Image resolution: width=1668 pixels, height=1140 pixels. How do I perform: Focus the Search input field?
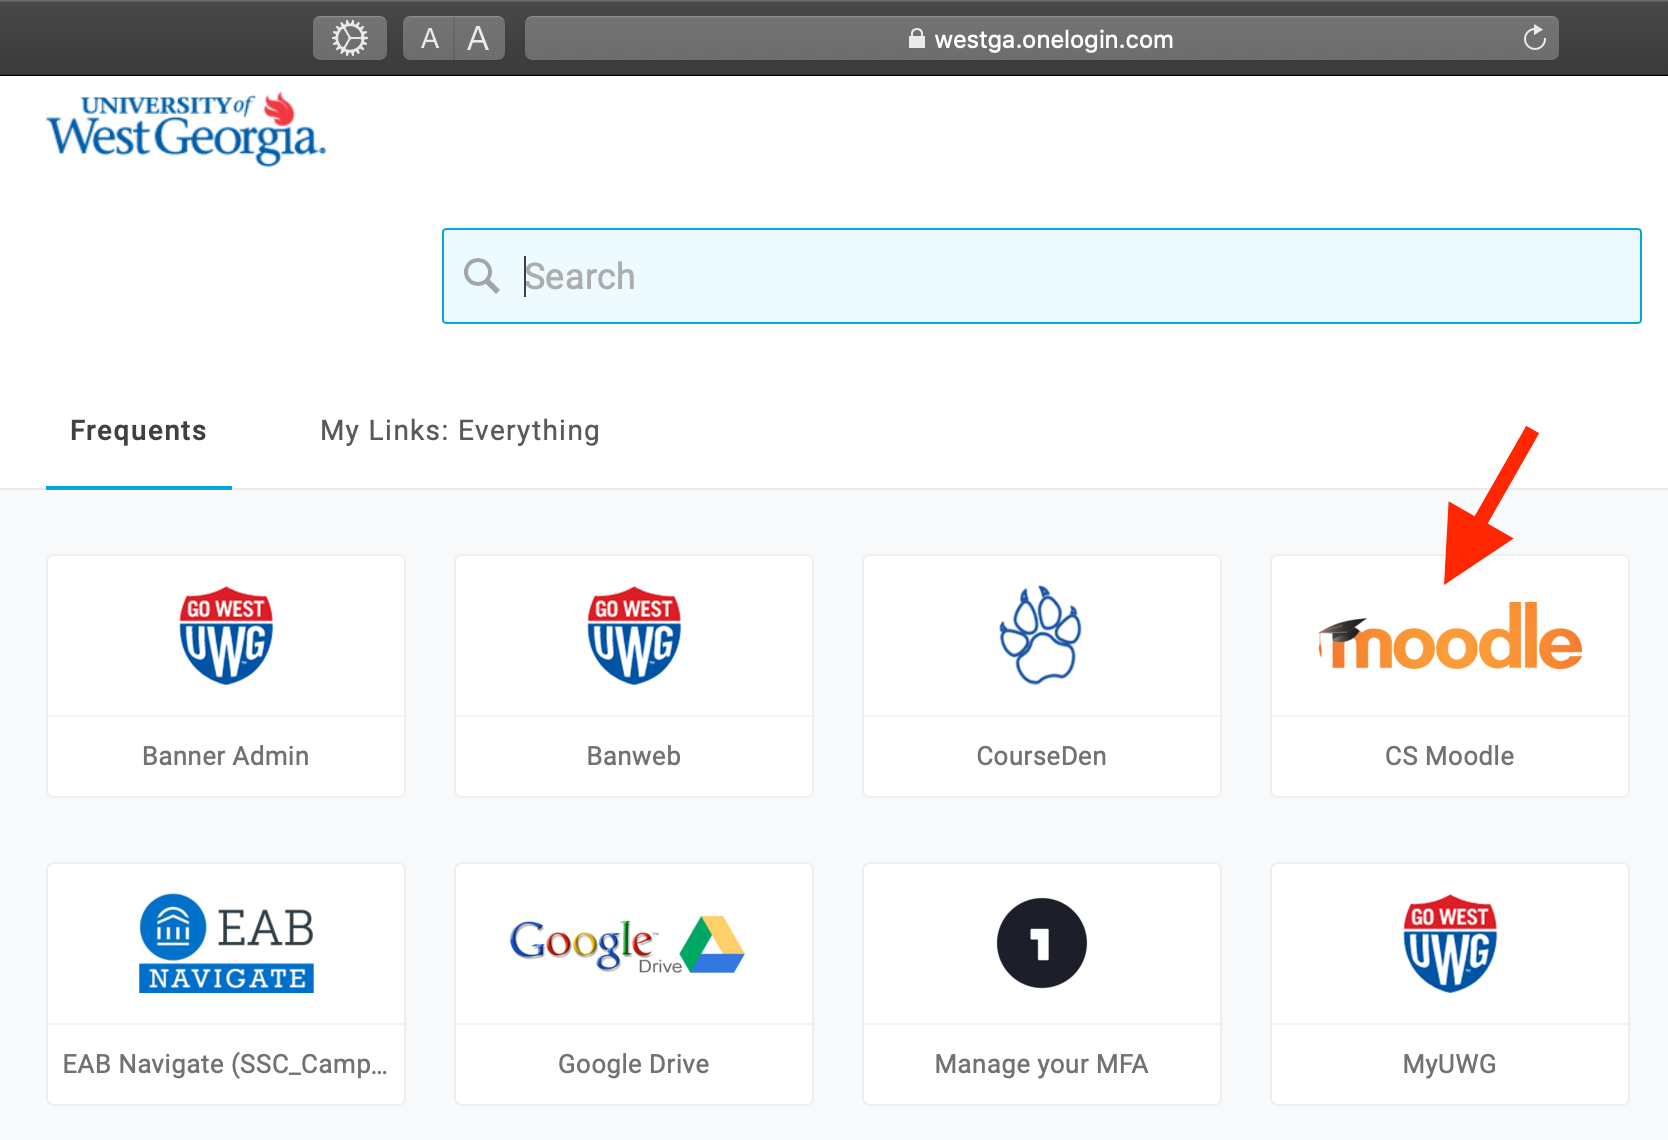pyautogui.click(x=1042, y=276)
